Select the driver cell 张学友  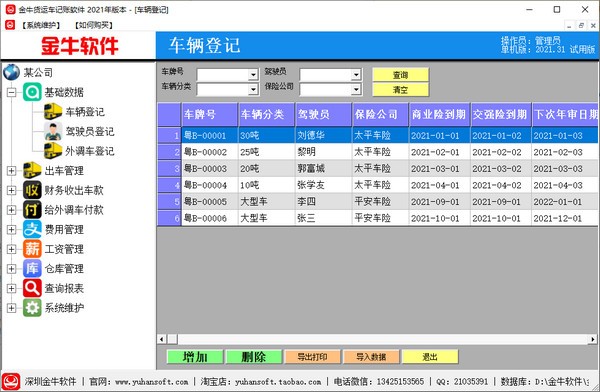point(323,185)
